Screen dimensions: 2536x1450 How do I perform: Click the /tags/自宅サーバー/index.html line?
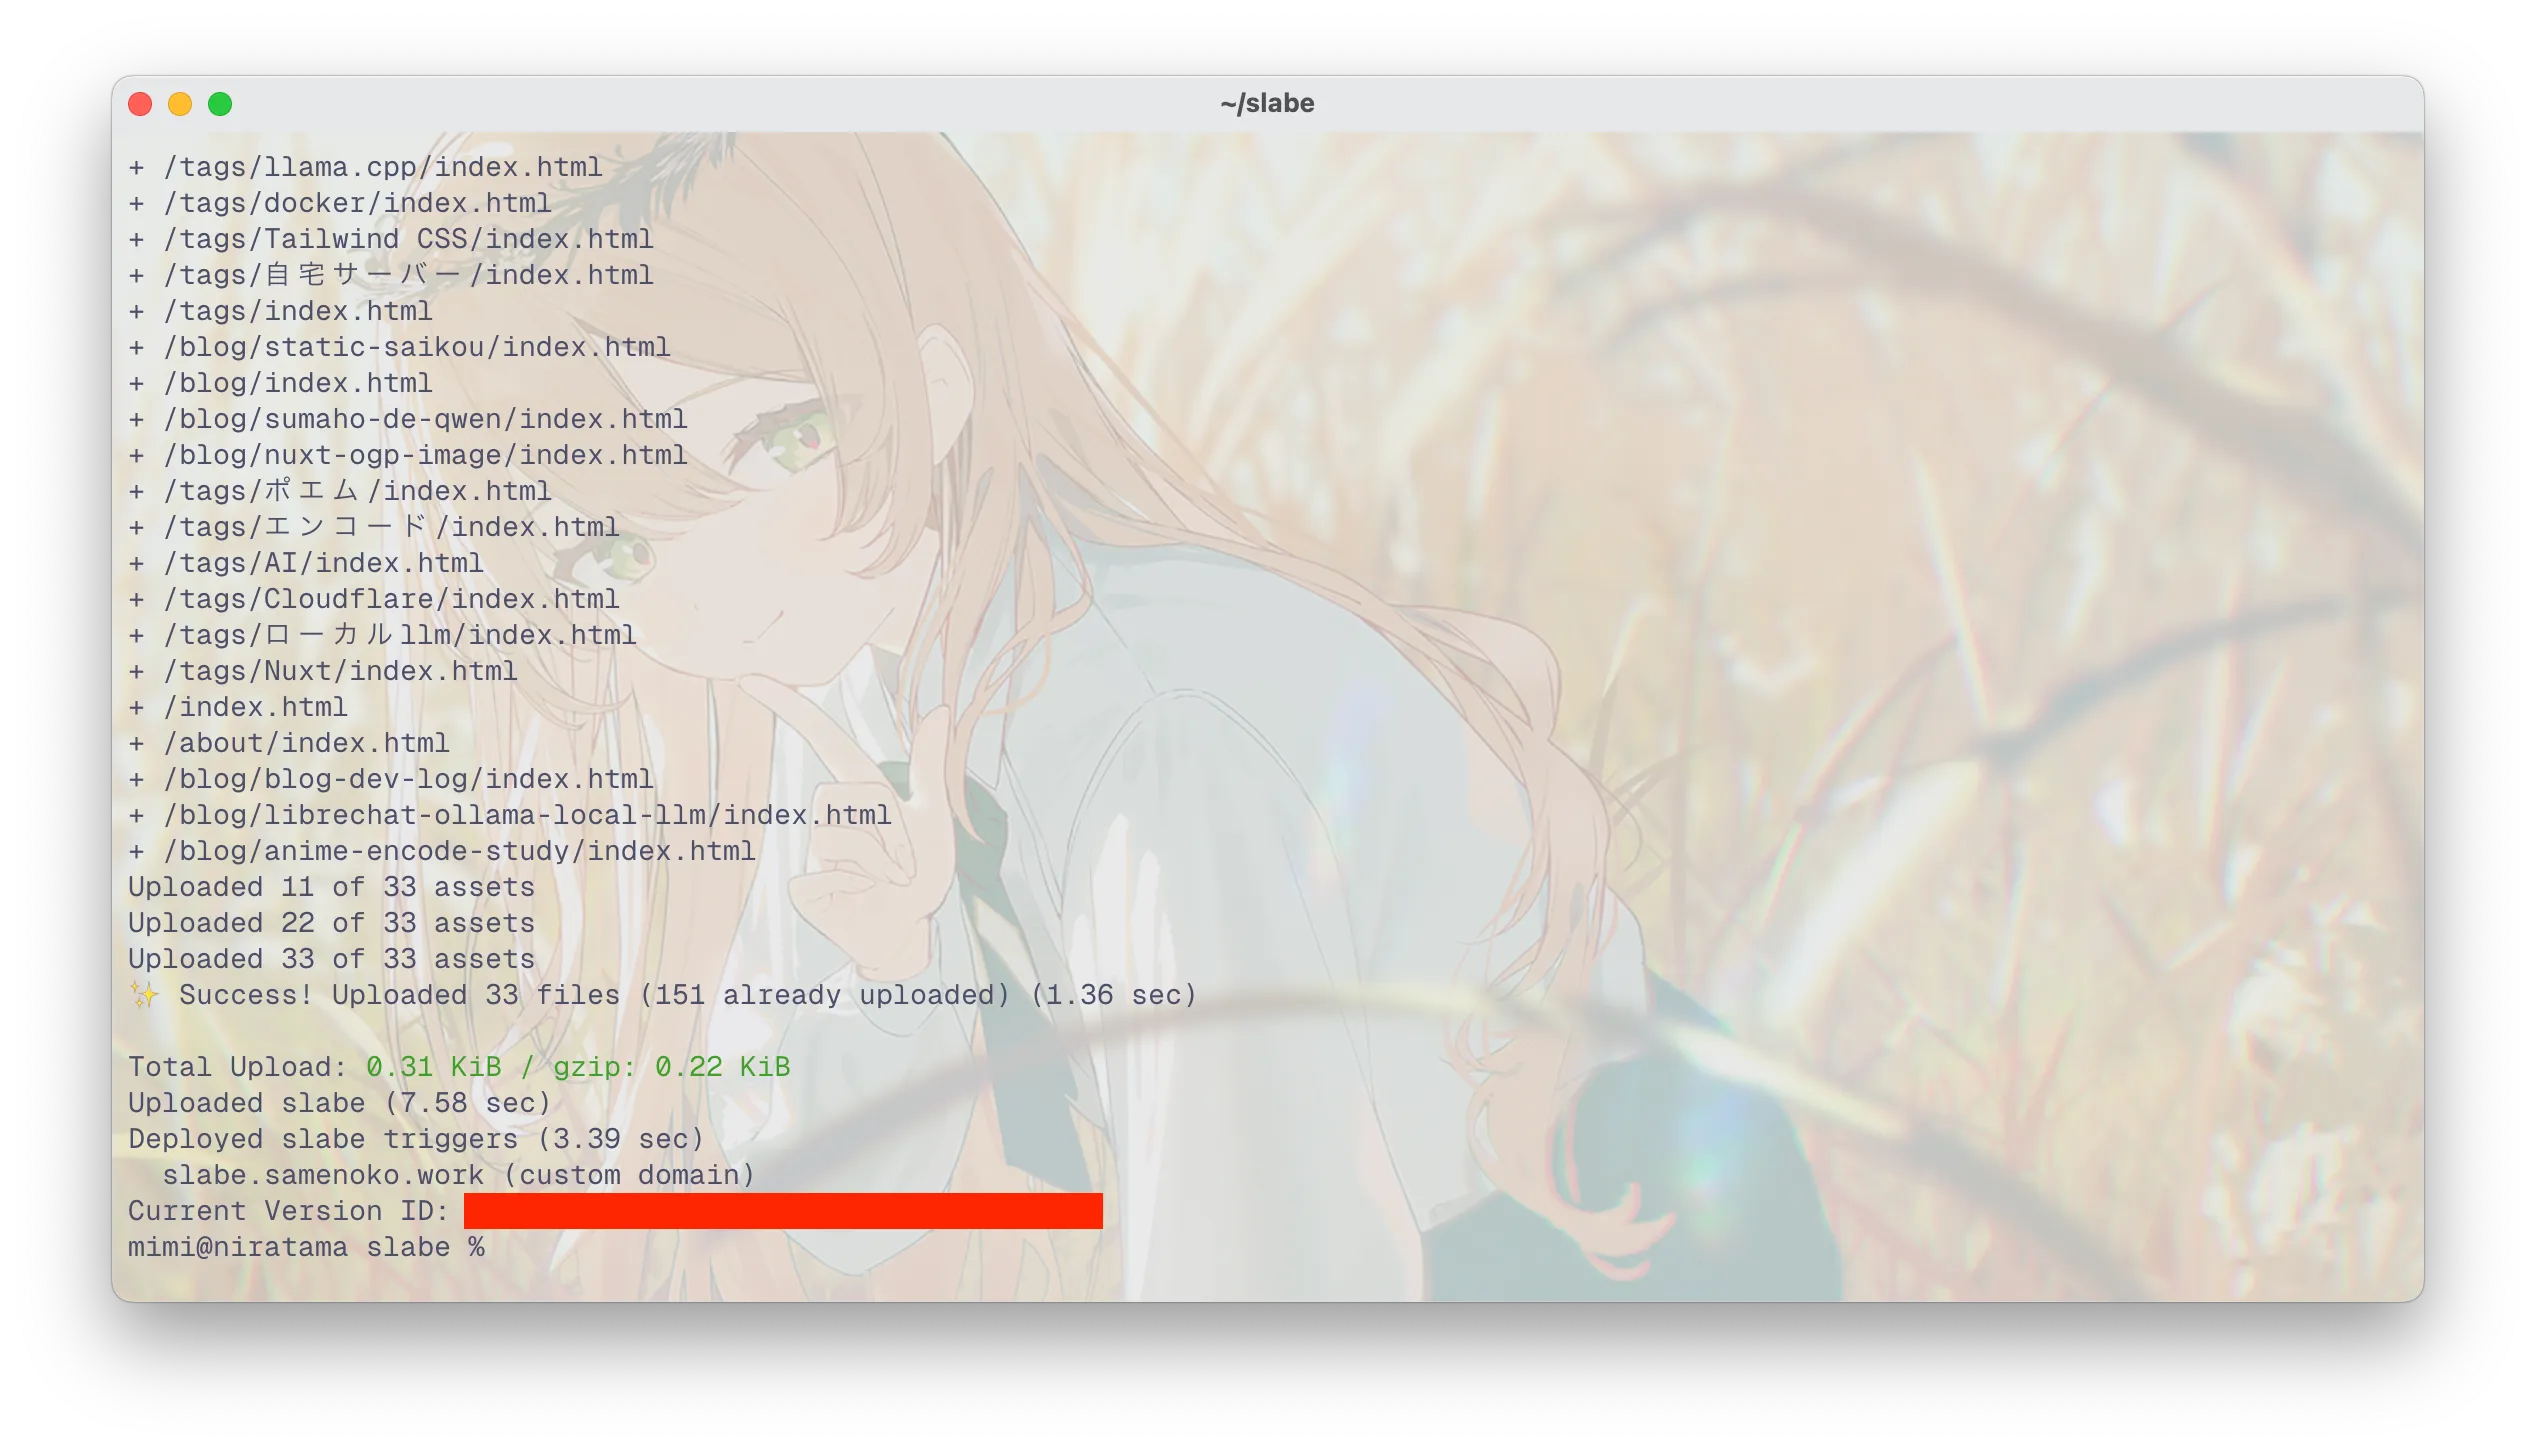391,275
